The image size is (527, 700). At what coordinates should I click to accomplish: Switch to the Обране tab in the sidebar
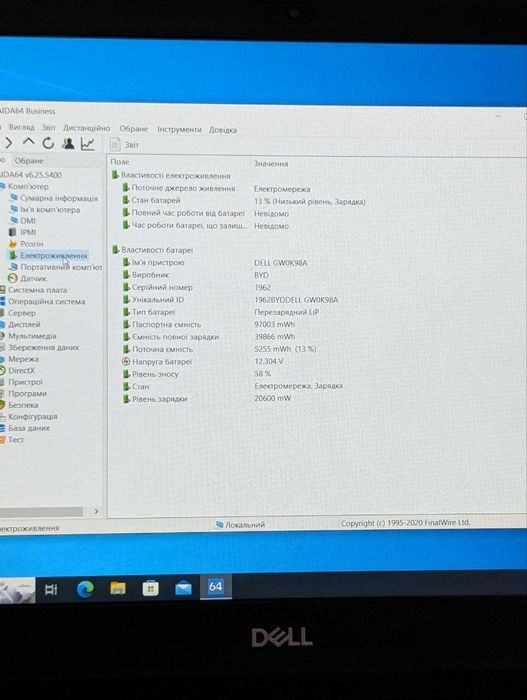tap(29, 161)
